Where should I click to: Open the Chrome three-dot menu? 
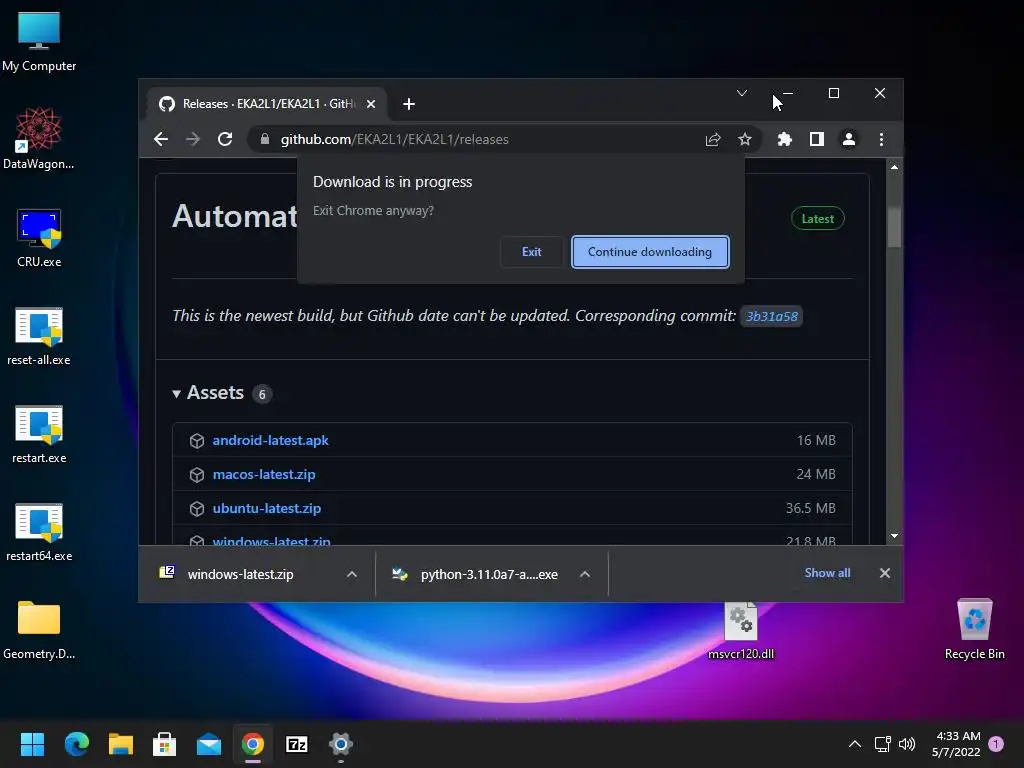pyautogui.click(x=881, y=139)
